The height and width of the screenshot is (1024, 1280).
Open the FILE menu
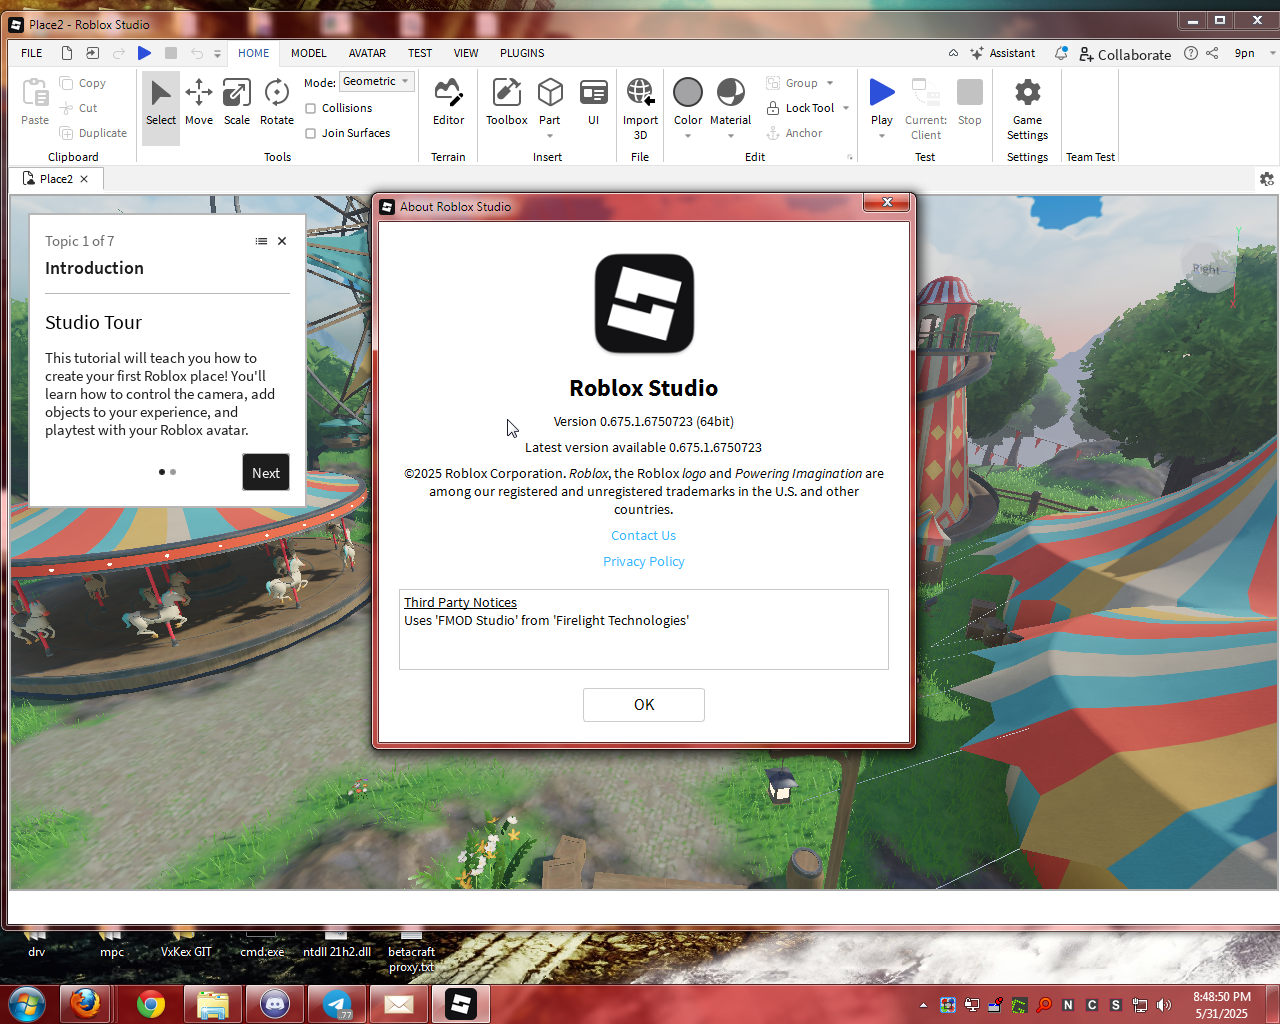point(32,53)
